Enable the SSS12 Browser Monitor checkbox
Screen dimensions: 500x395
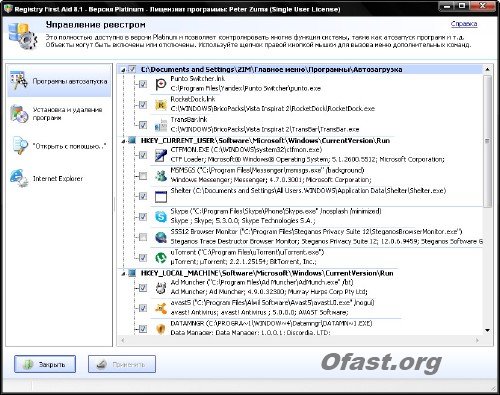(x=143, y=237)
